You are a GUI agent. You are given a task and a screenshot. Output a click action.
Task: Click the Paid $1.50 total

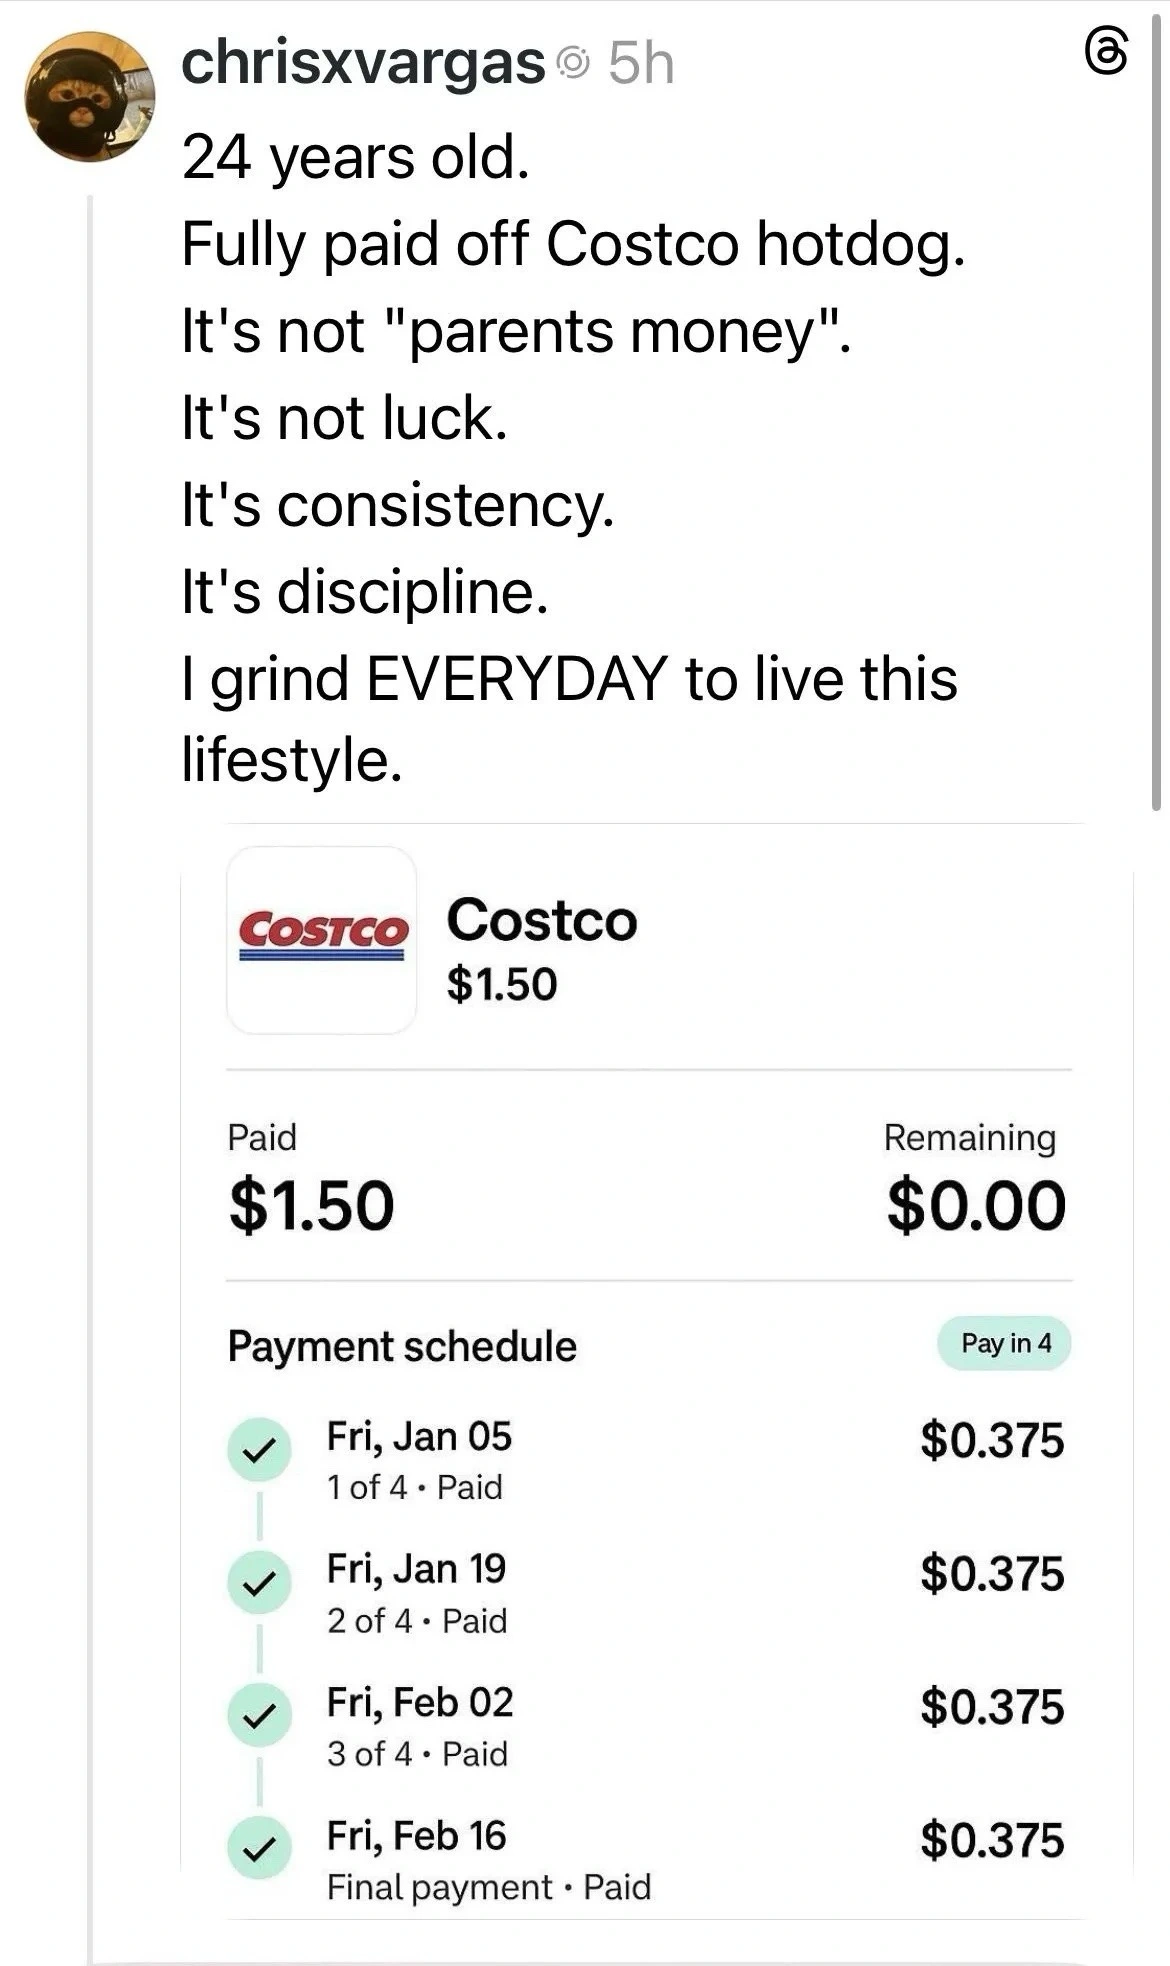tap(311, 1205)
